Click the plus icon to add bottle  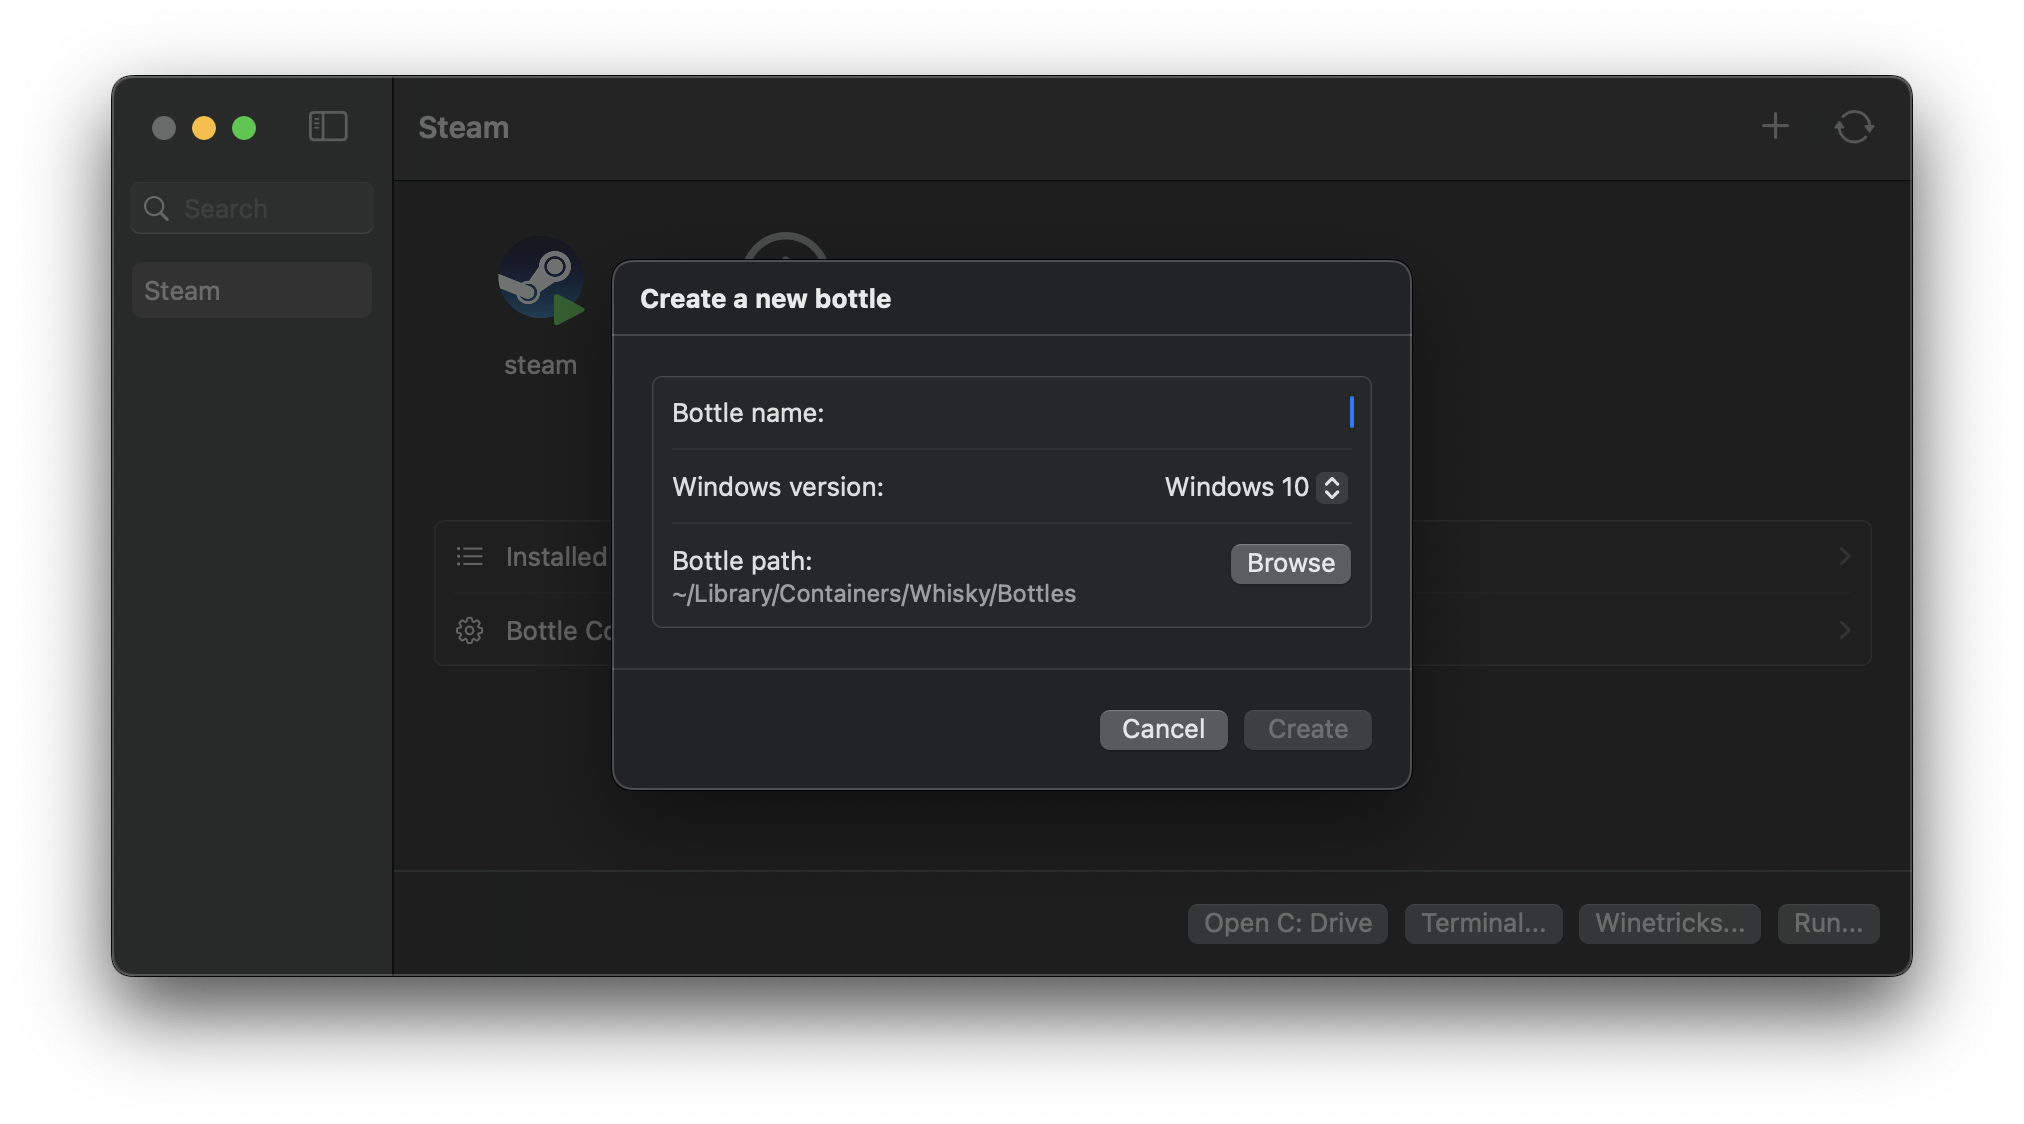1775,126
